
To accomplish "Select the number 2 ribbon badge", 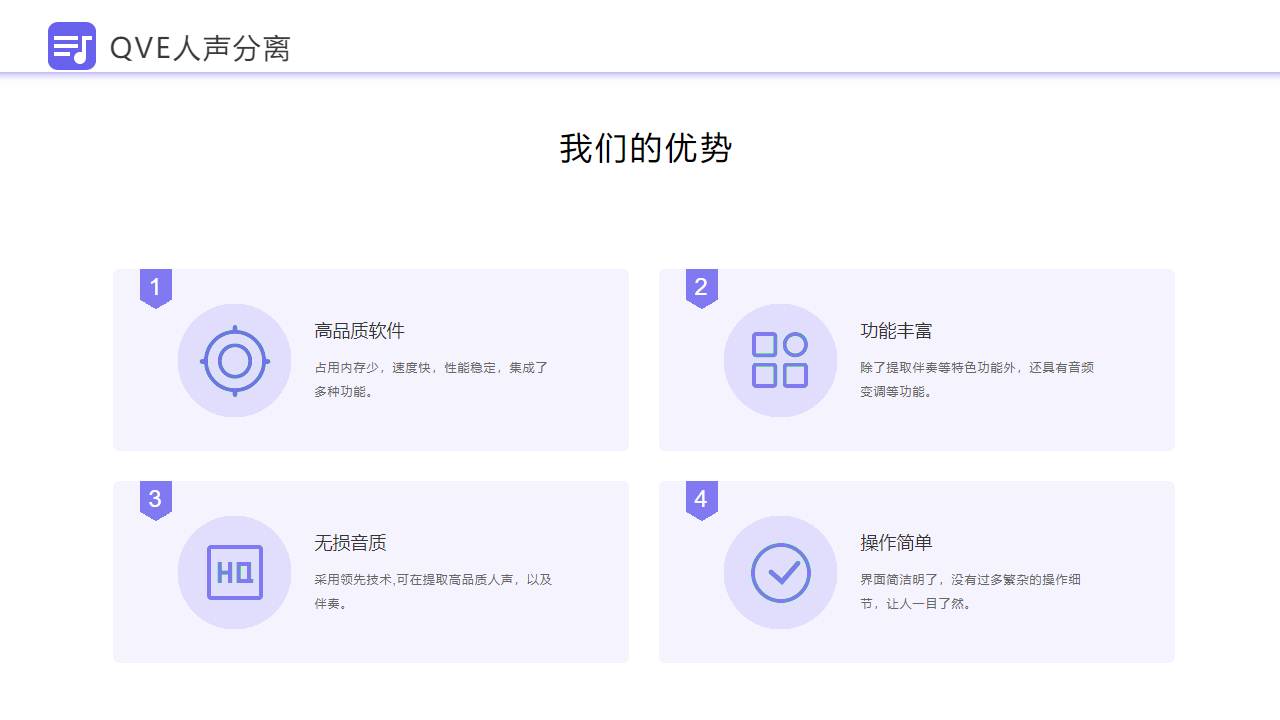I will click(701, 287).
